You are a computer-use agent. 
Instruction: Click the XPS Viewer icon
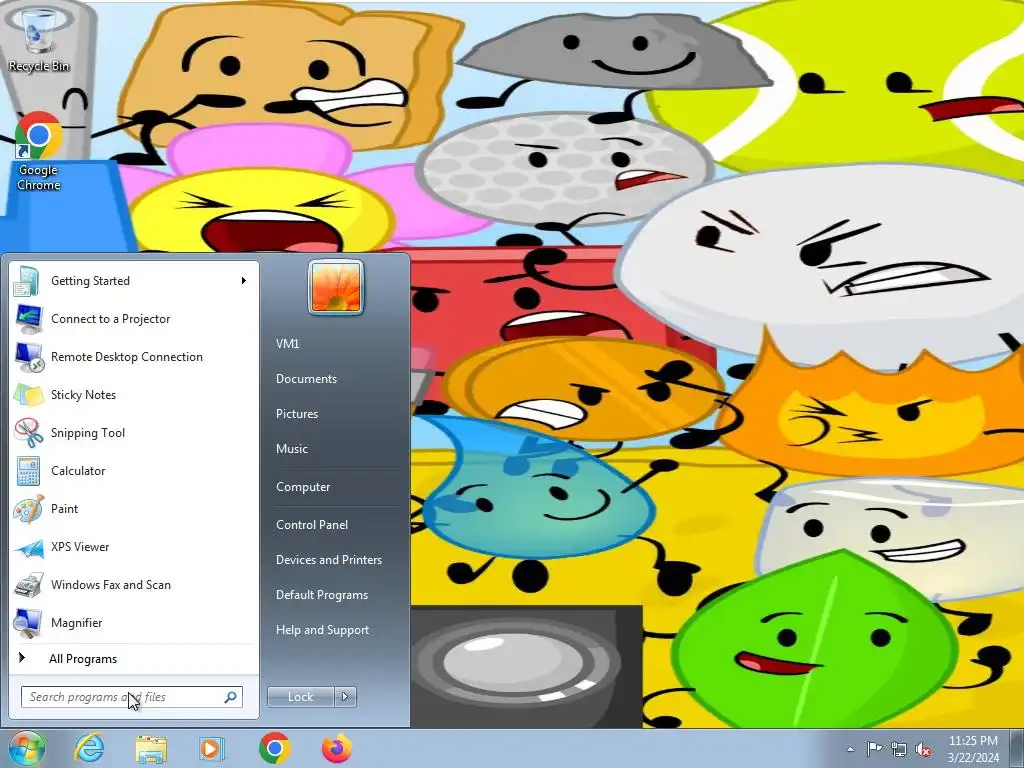click(x=28, y=547)
